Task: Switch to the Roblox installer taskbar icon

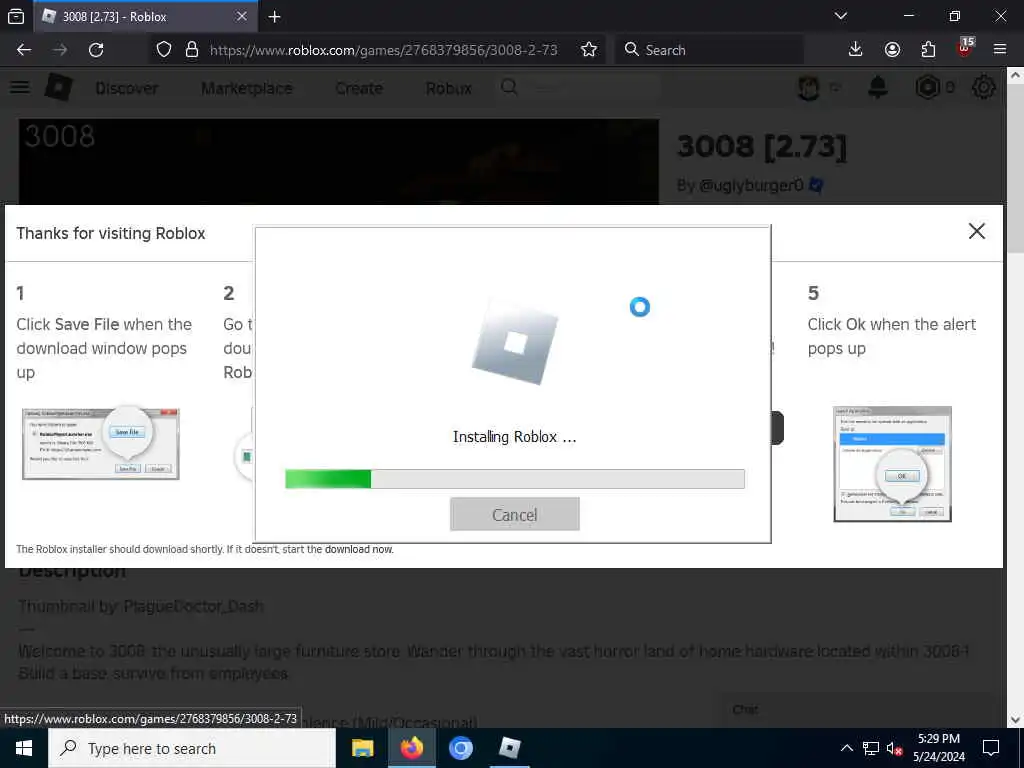Action: coord(509,748)
